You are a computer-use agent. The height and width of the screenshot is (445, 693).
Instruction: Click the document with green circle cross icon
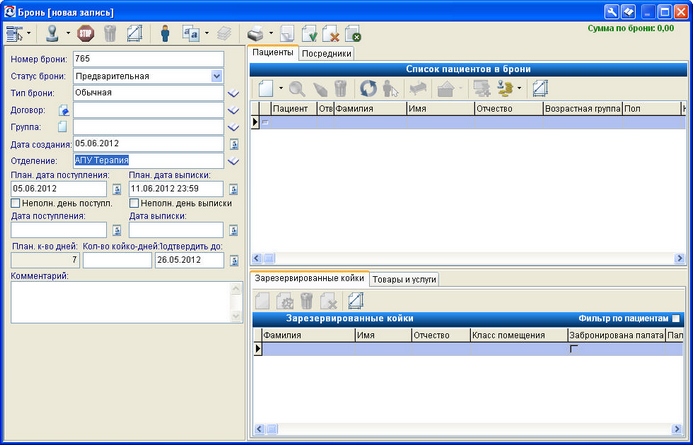[353, 34]
